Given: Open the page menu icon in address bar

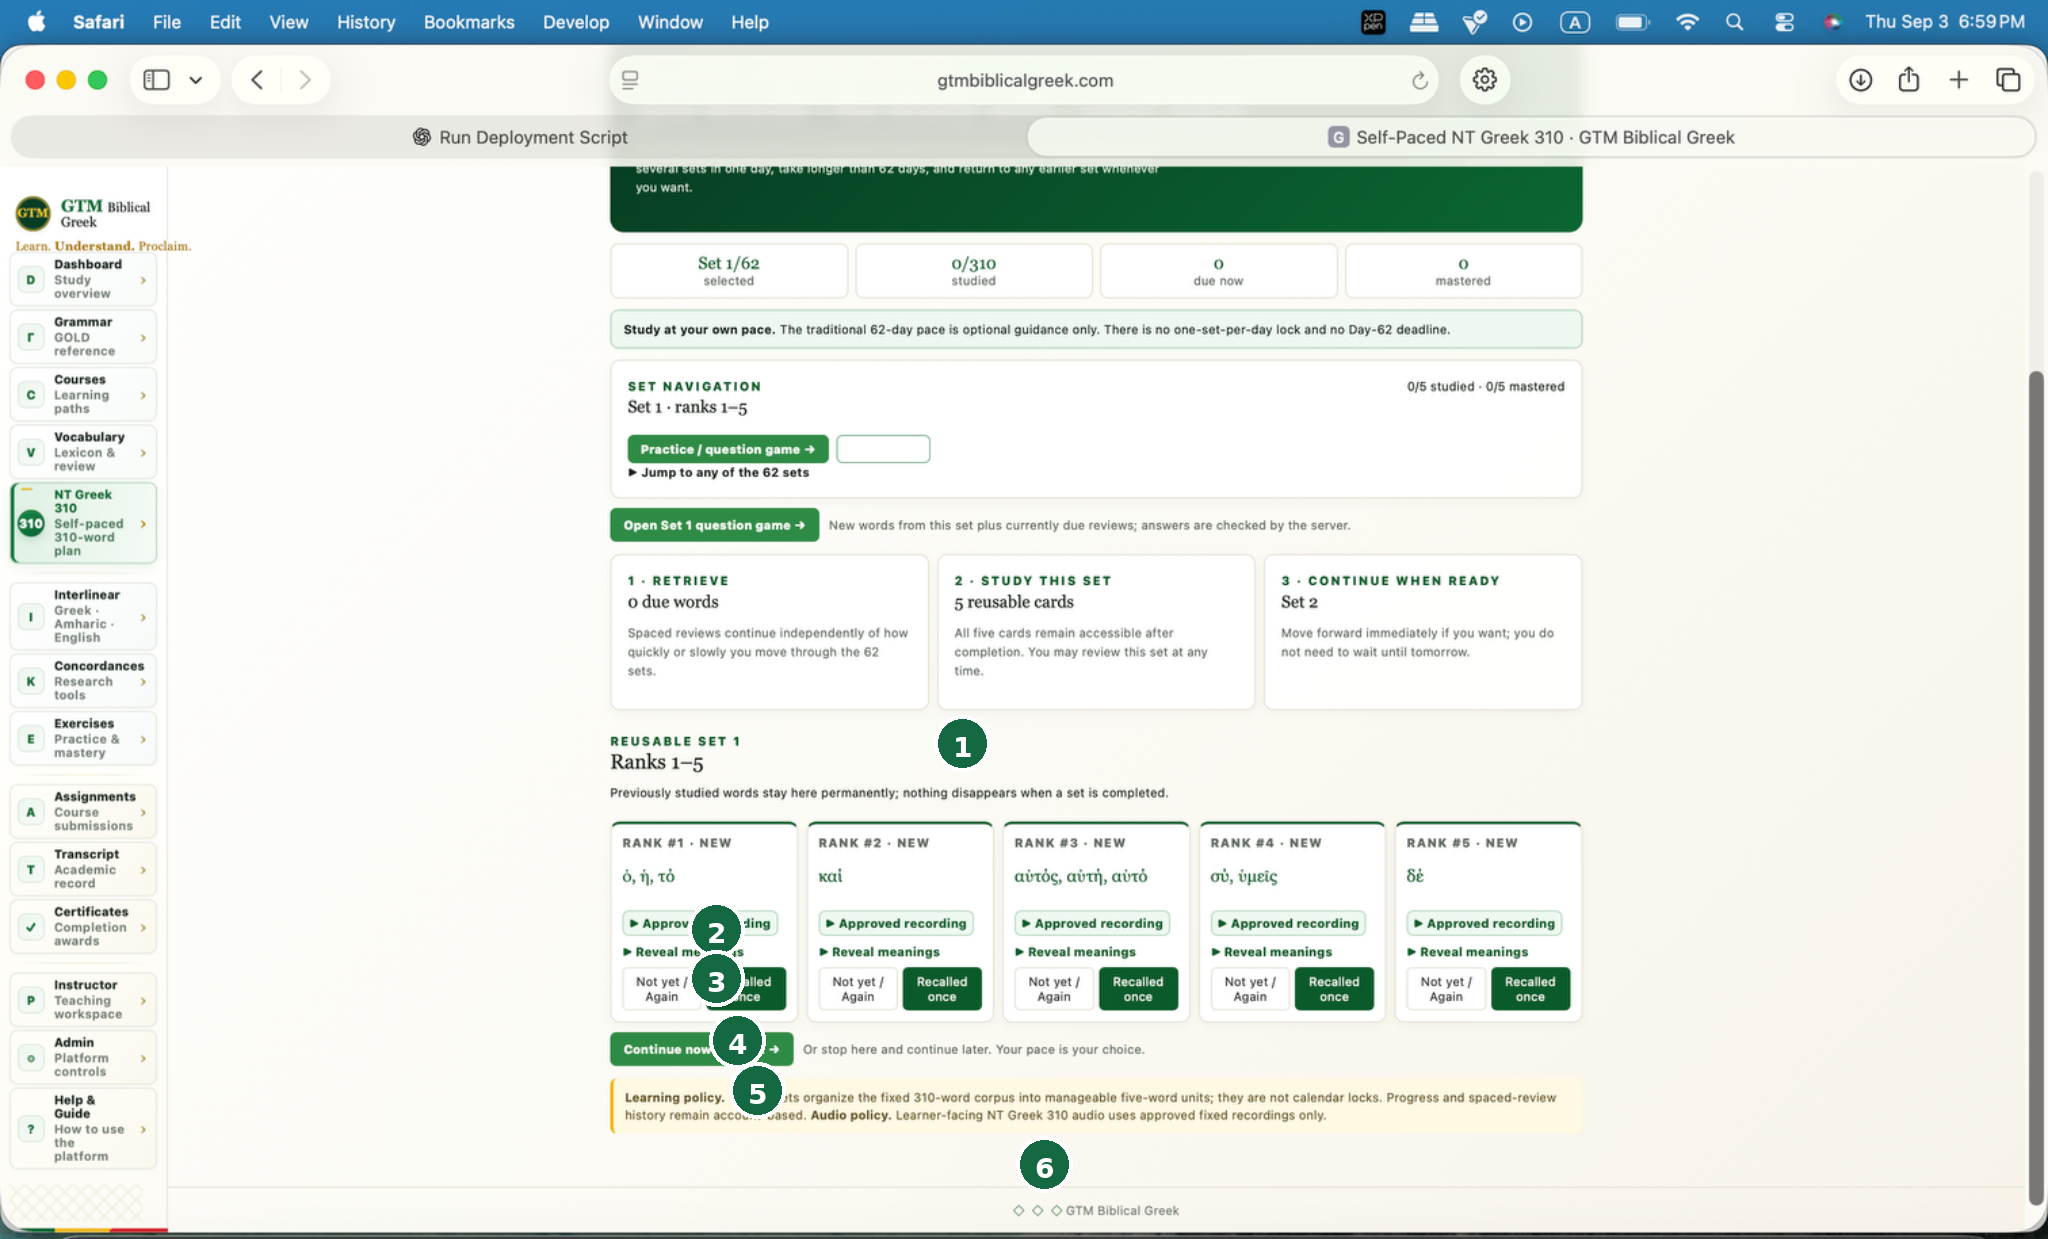Looking at the screenshot, I should pos(630,80).
